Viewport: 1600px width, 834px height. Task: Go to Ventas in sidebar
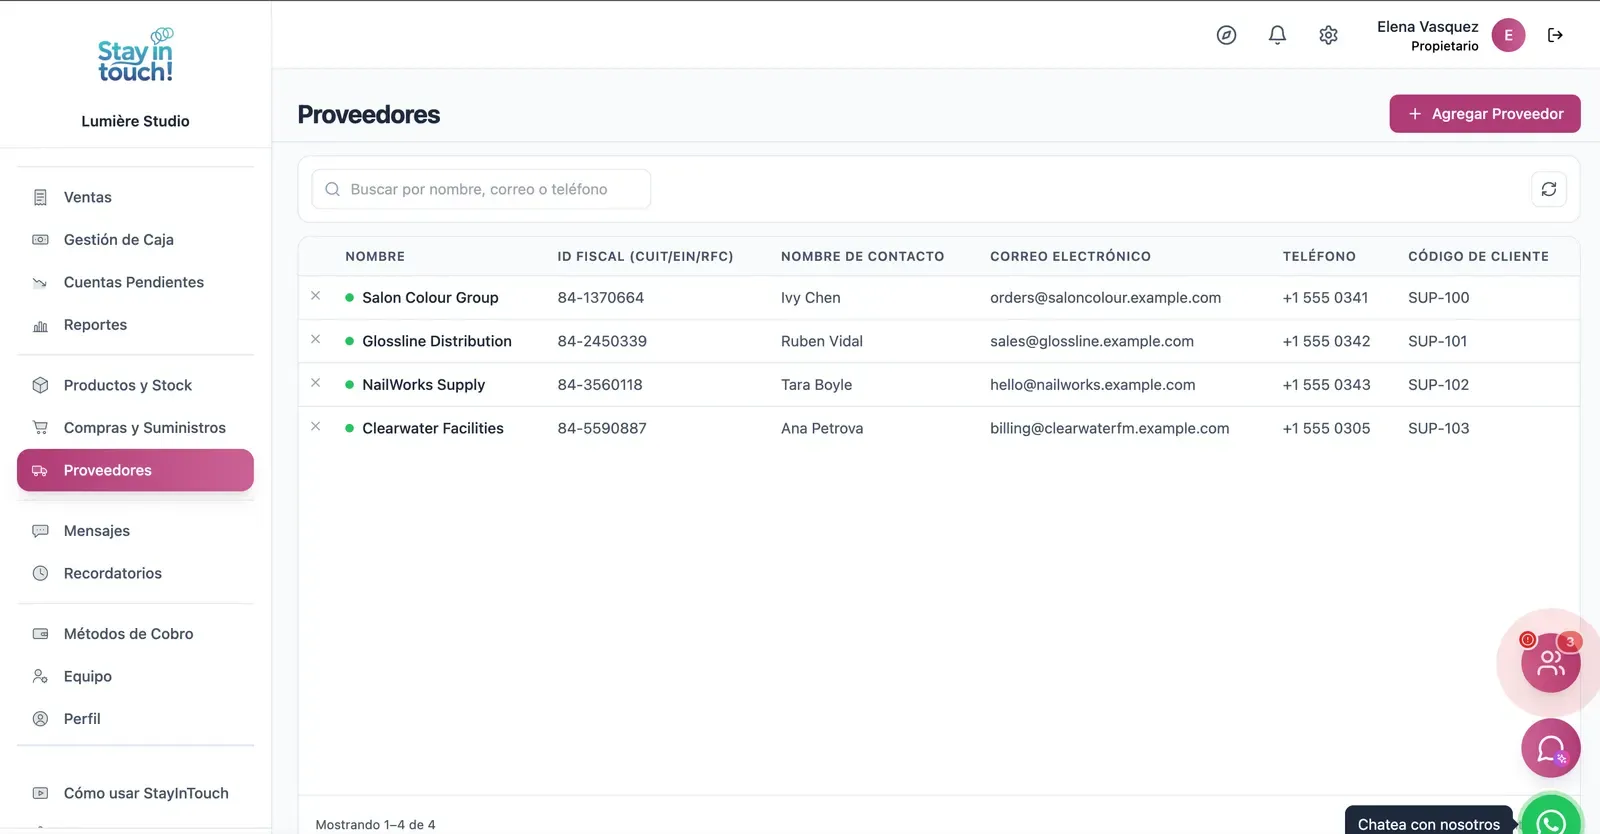pyautogui.click(x=135, y=197)
